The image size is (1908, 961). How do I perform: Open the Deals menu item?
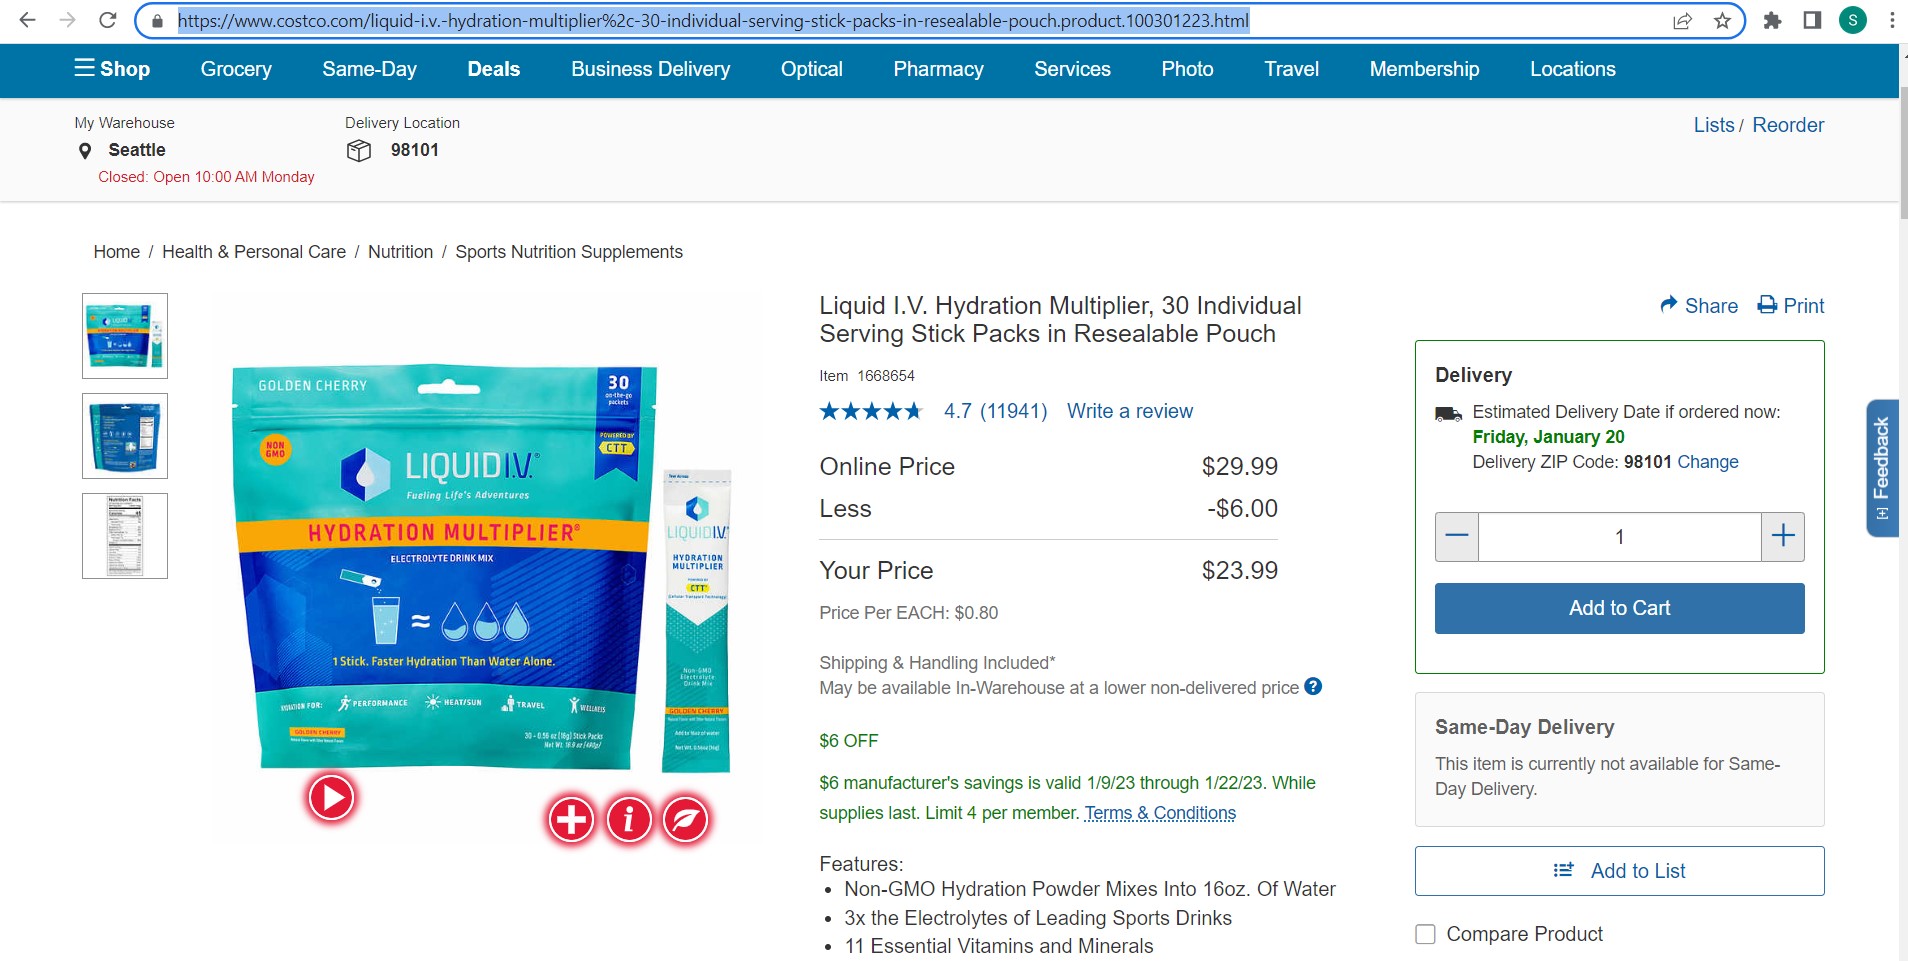click(494, 69)
